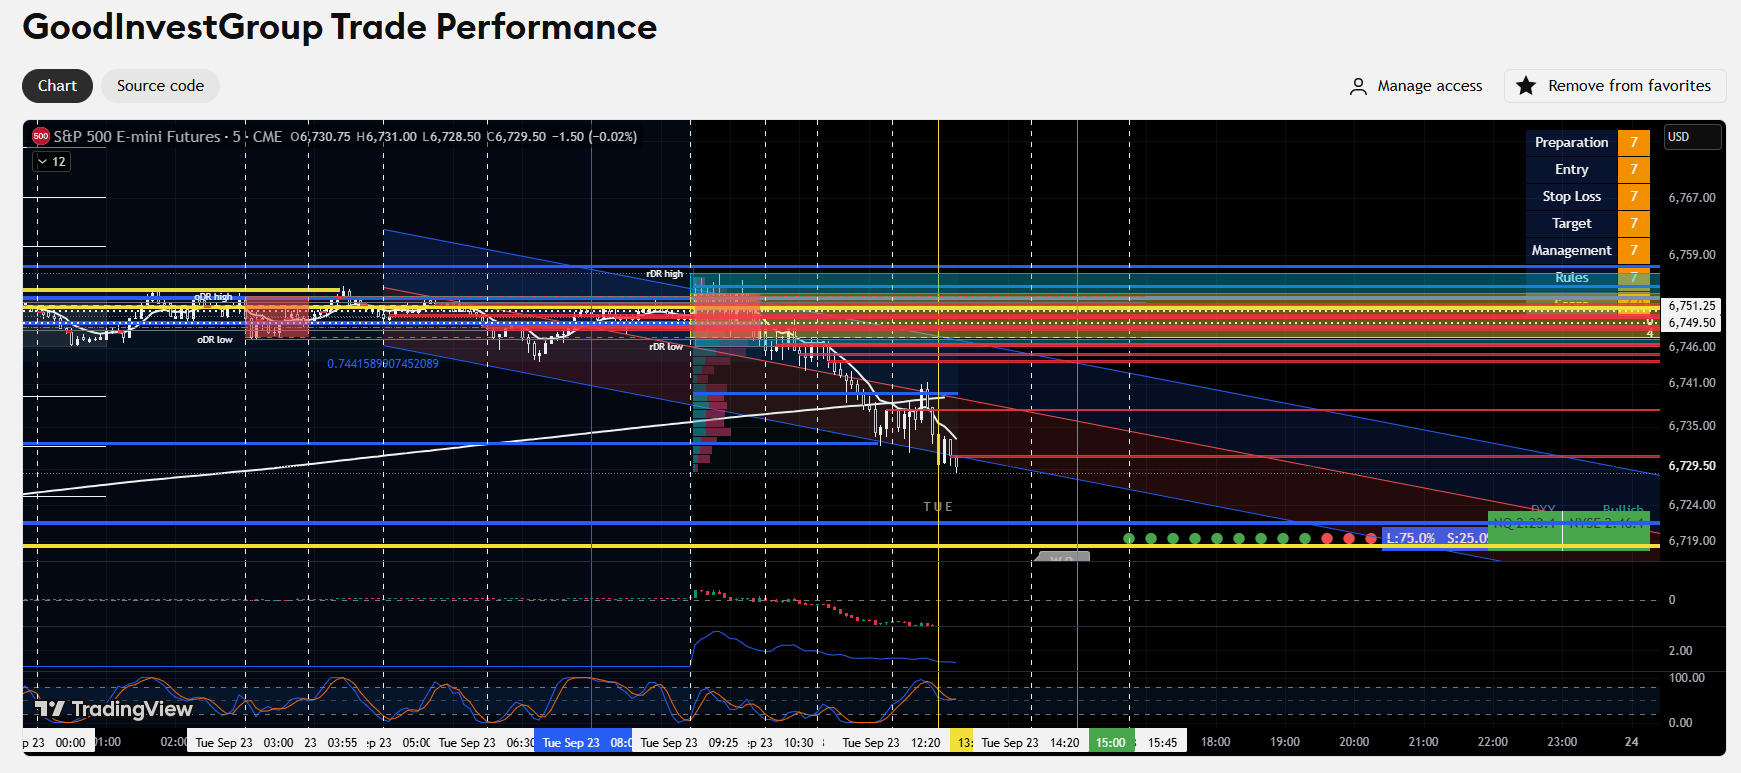
Task: Click the blue Tue Sep 23 time label
Action: point(571,742)
